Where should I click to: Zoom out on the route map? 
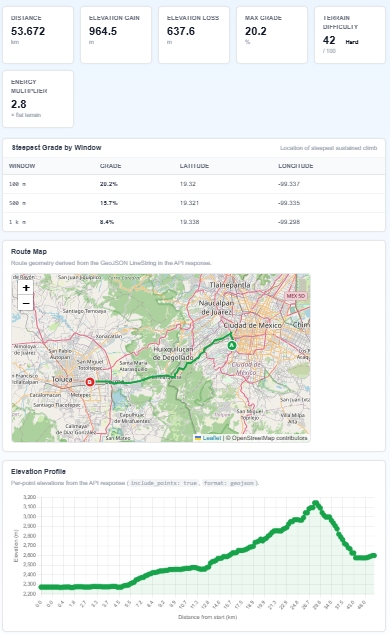(26, 303)
